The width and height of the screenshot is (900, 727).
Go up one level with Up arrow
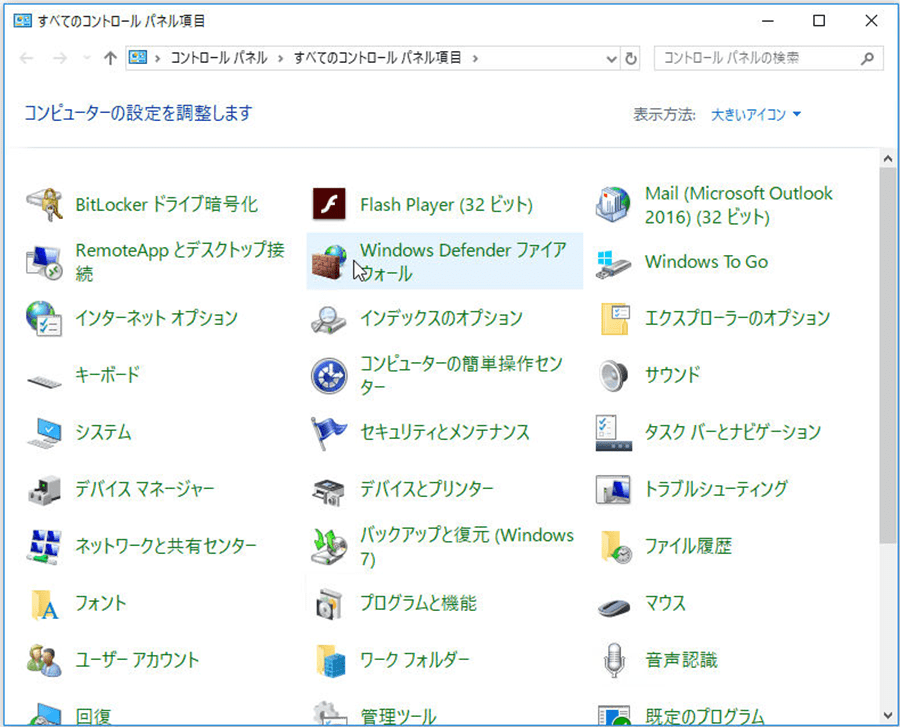[x=110, y=58]
